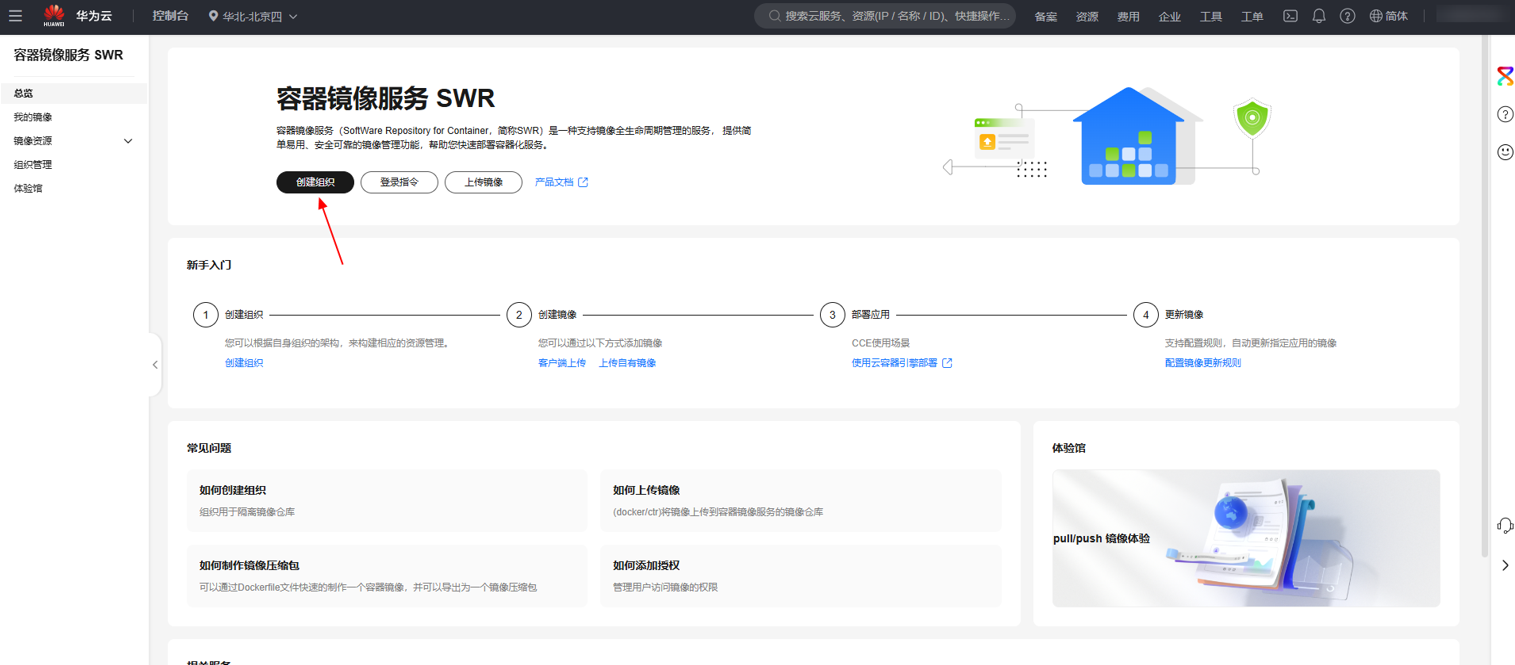Image resolution: width=1515 pixels, height=665 pixels.
Task: Click the Huawei Cloud logo
Action: (x=77, y=16)
